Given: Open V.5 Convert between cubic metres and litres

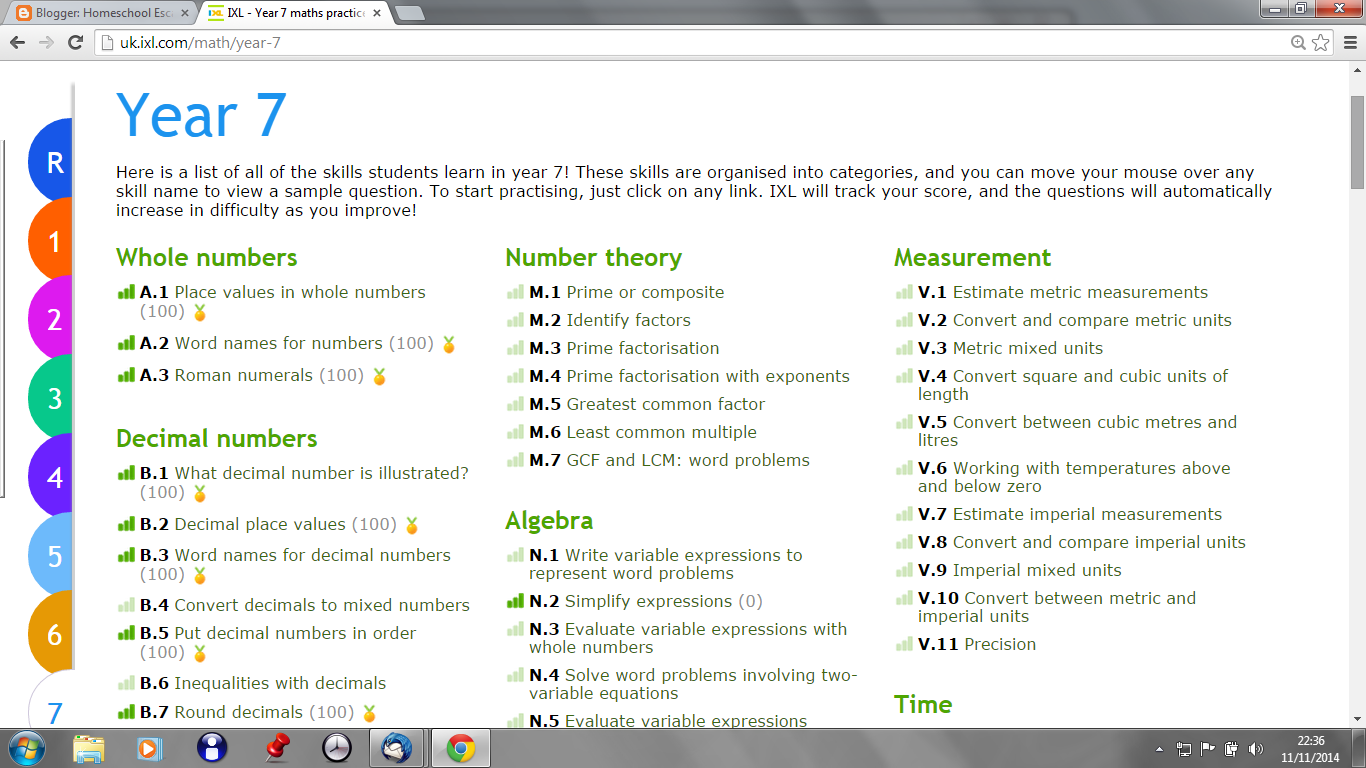Looking at the screenshot, I should 1077,431.
